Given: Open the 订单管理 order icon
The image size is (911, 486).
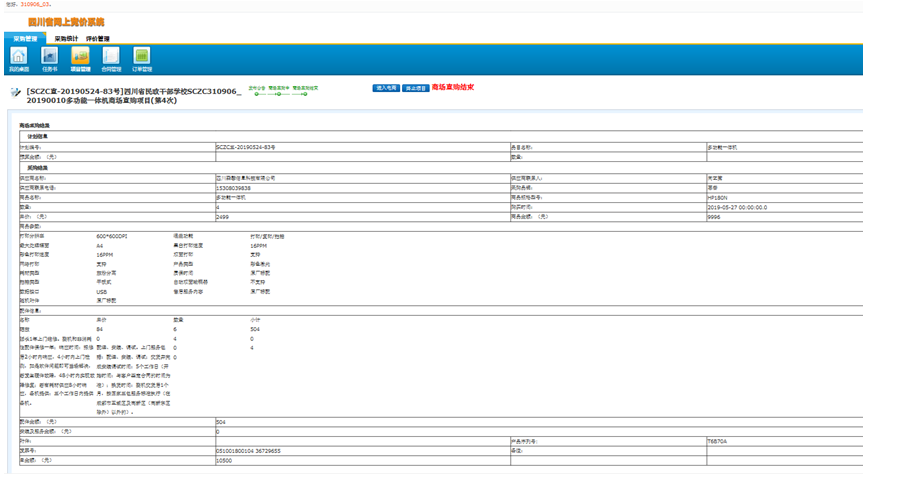Looking at the screenshot, I should click(142, 59).
